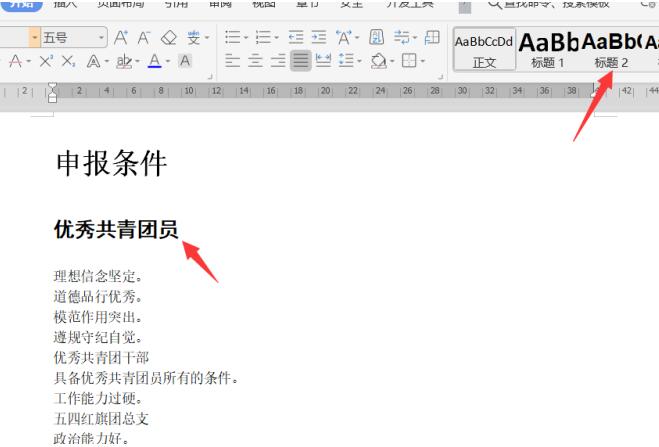Screen dimensions: 659x447
Task: Open the 页面布局 tab
Action: (x=121, y=4)
